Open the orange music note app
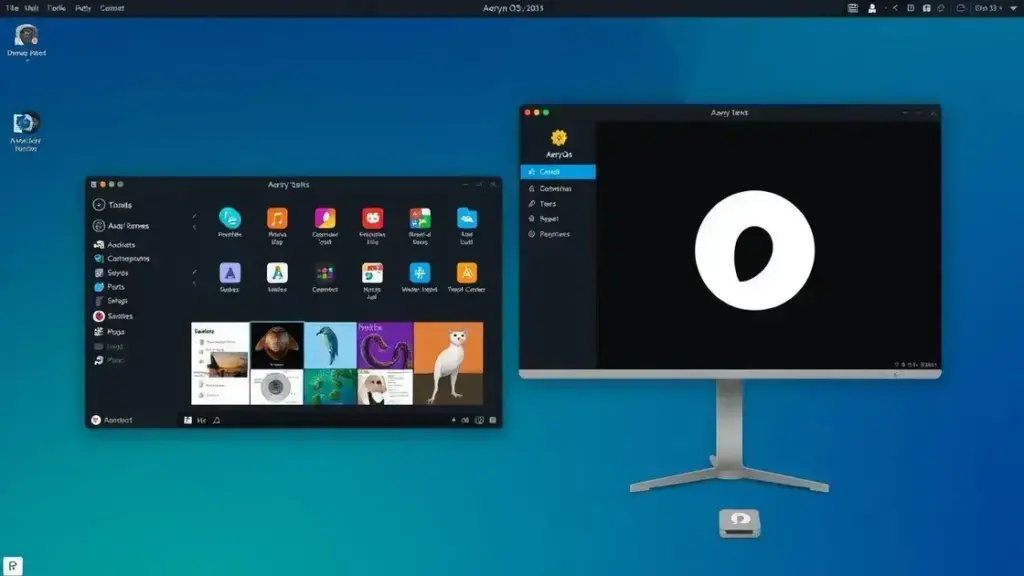The image size is (1024, 576). coord(277,218)
